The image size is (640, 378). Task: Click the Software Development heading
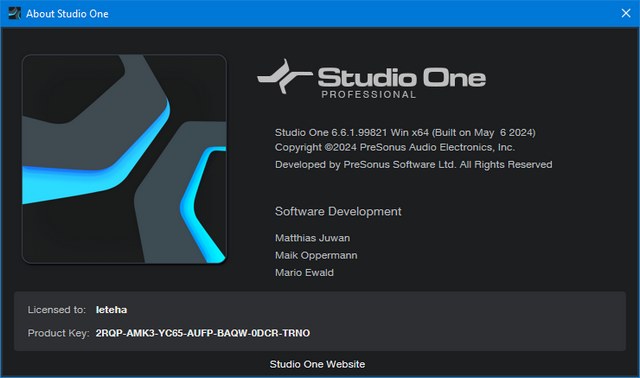point(338,211)
